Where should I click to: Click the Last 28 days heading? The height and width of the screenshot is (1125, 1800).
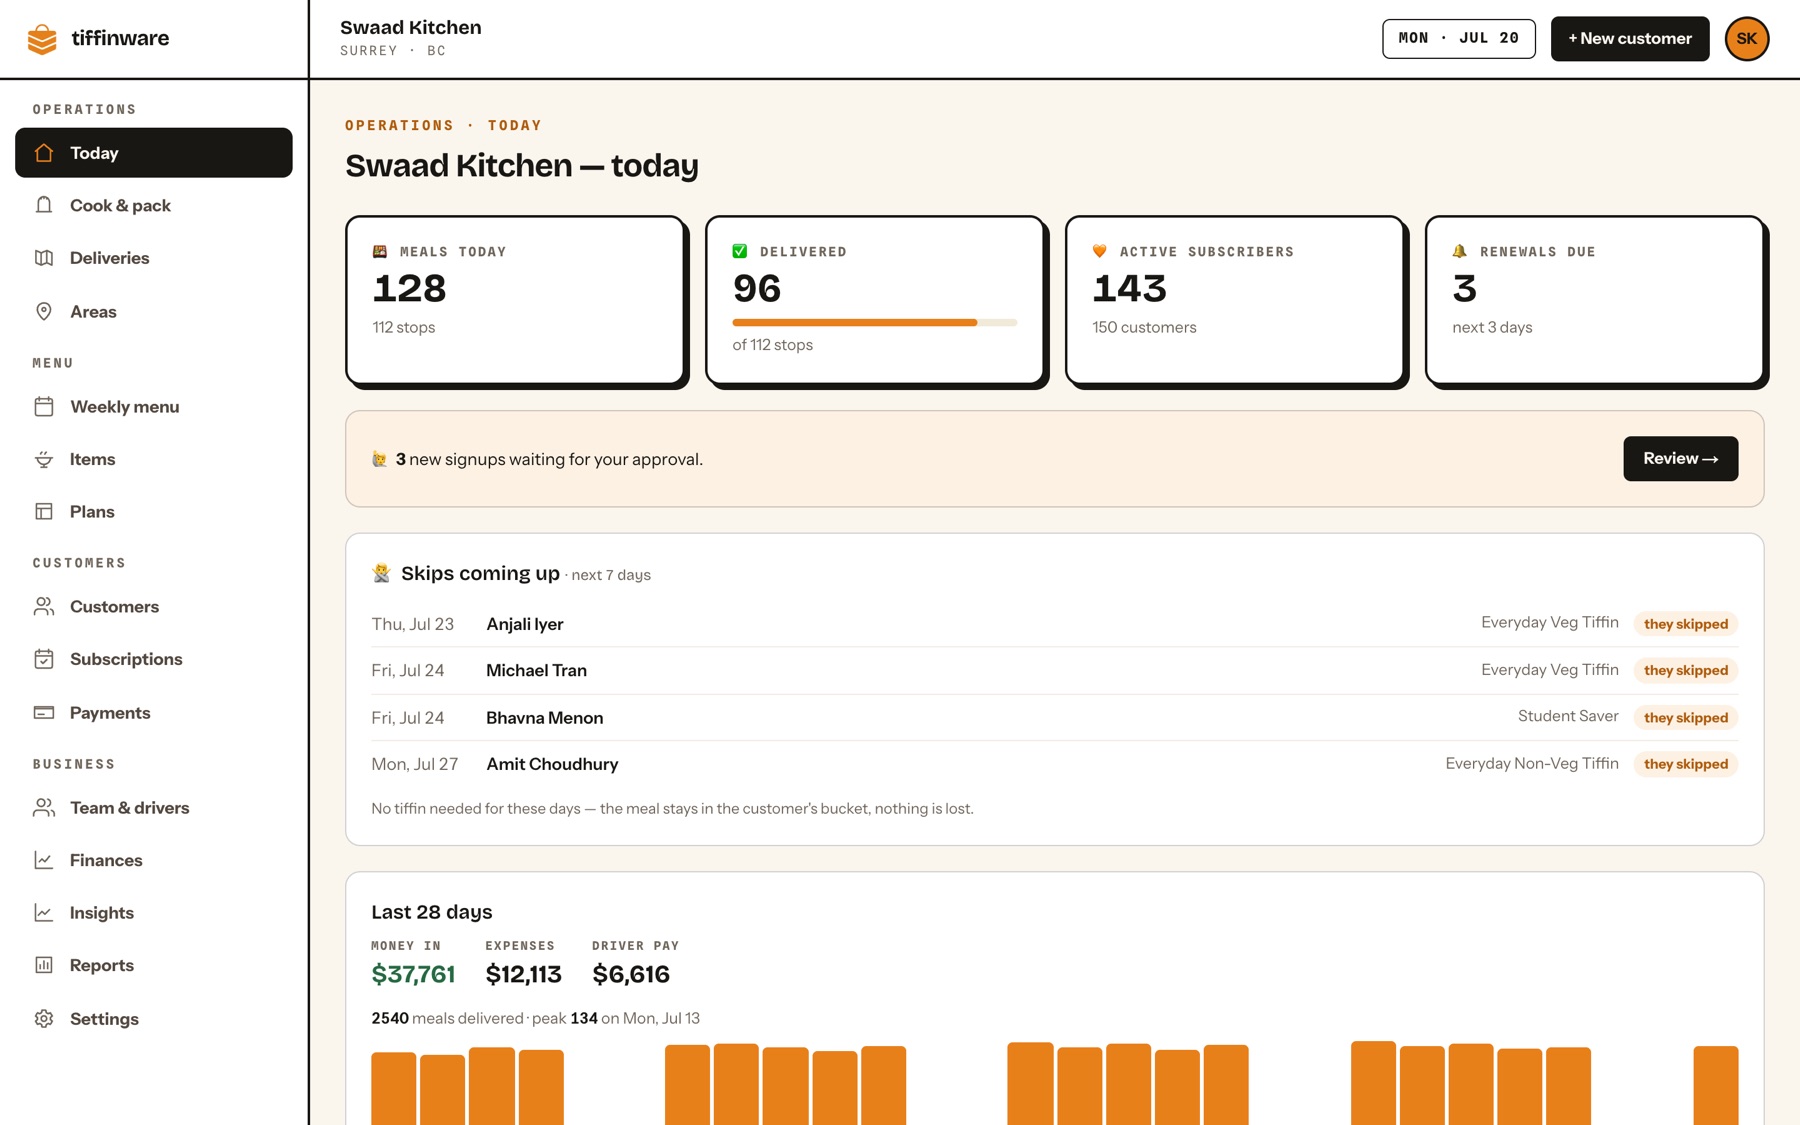pos(432,912)
